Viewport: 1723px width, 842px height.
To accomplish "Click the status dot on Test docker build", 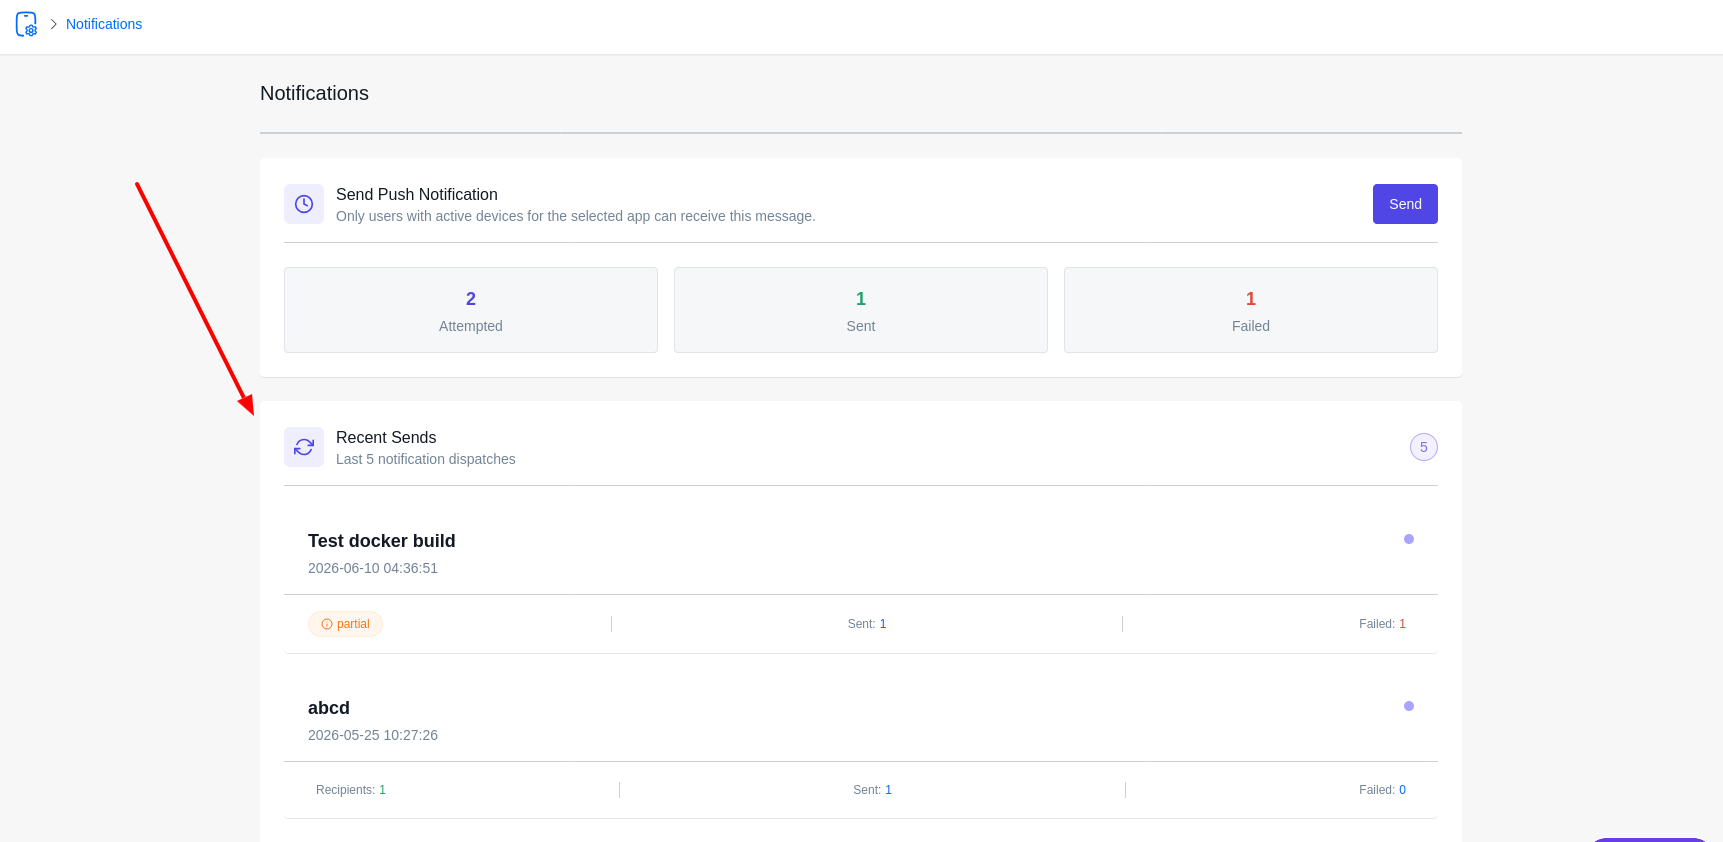I will tap(1409, 539).
